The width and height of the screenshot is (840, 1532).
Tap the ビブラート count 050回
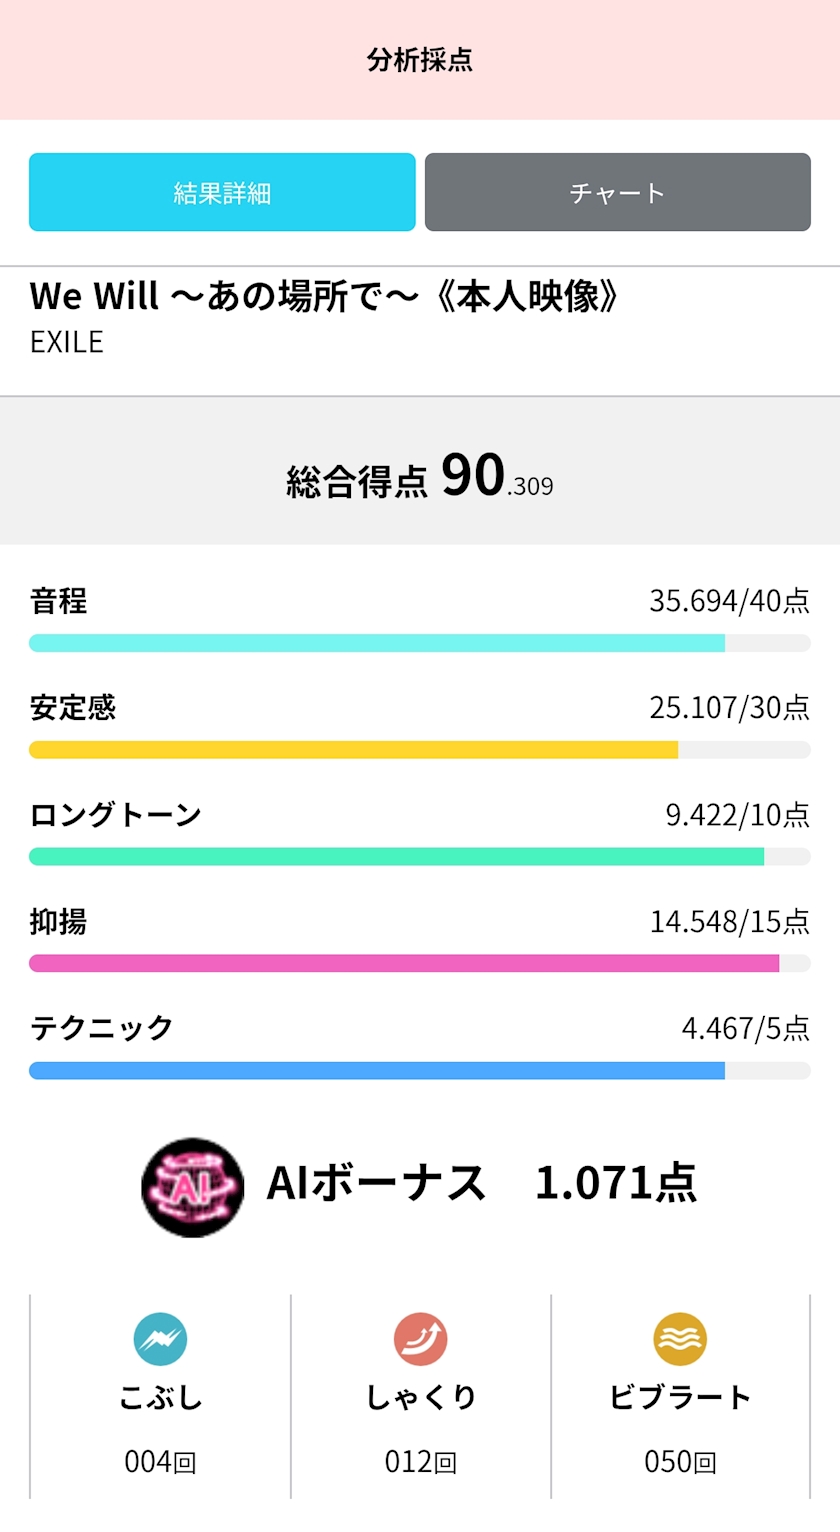pos(680,1462)
